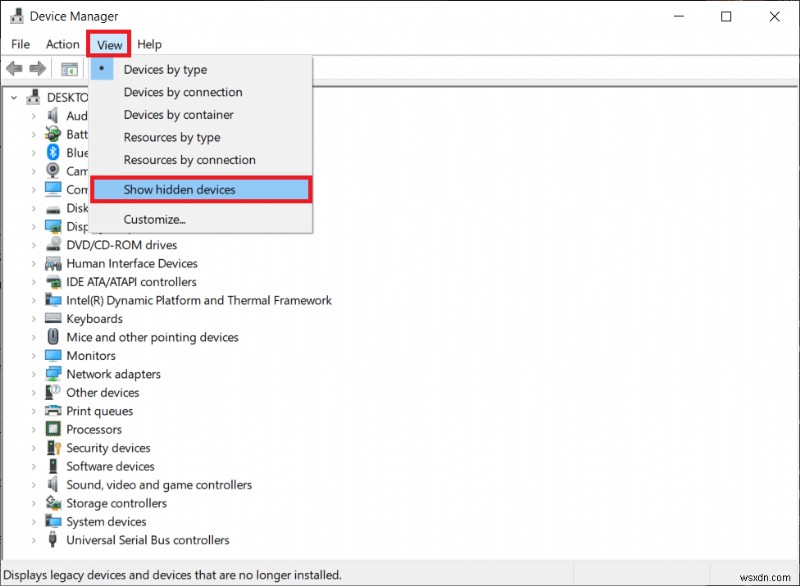
Task: Select the IDE ATA/ATAPI controllers text
Action: click(131, 282)
